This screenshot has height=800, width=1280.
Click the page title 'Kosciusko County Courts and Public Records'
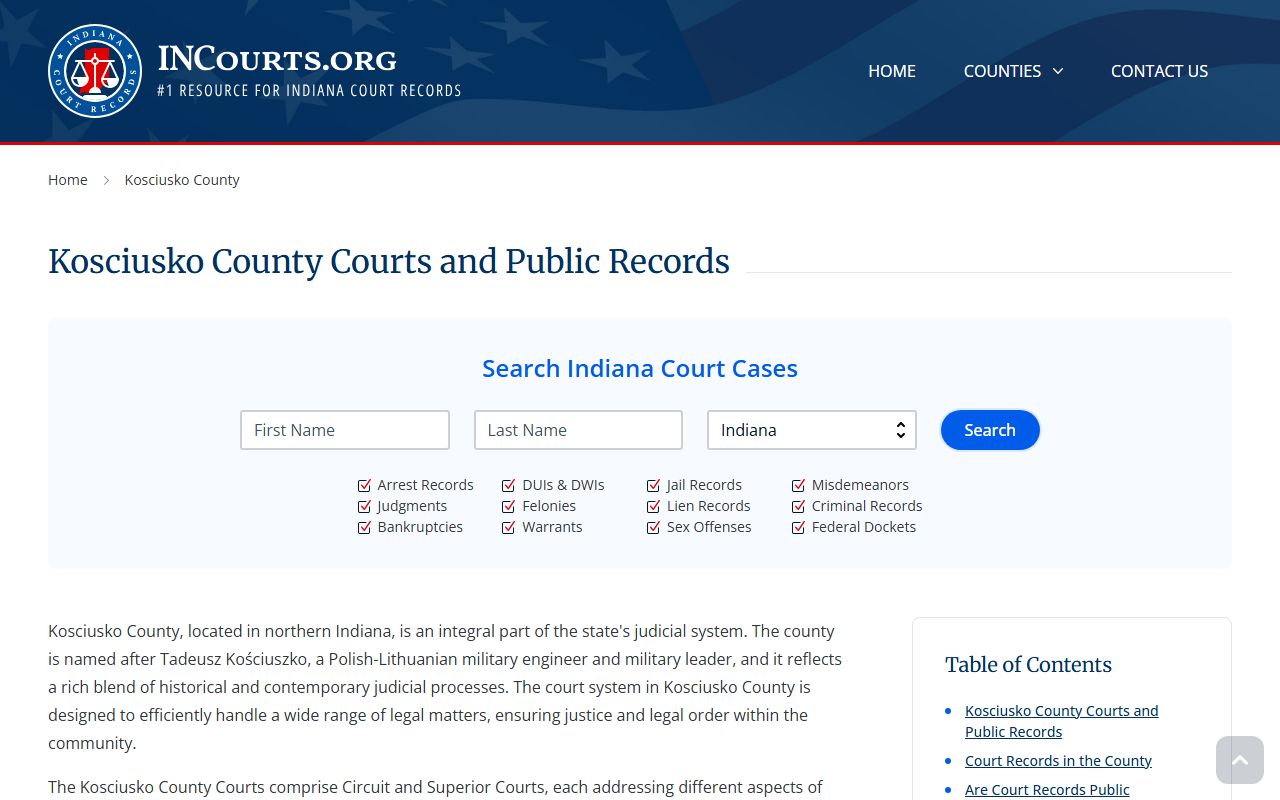point(389,261)
